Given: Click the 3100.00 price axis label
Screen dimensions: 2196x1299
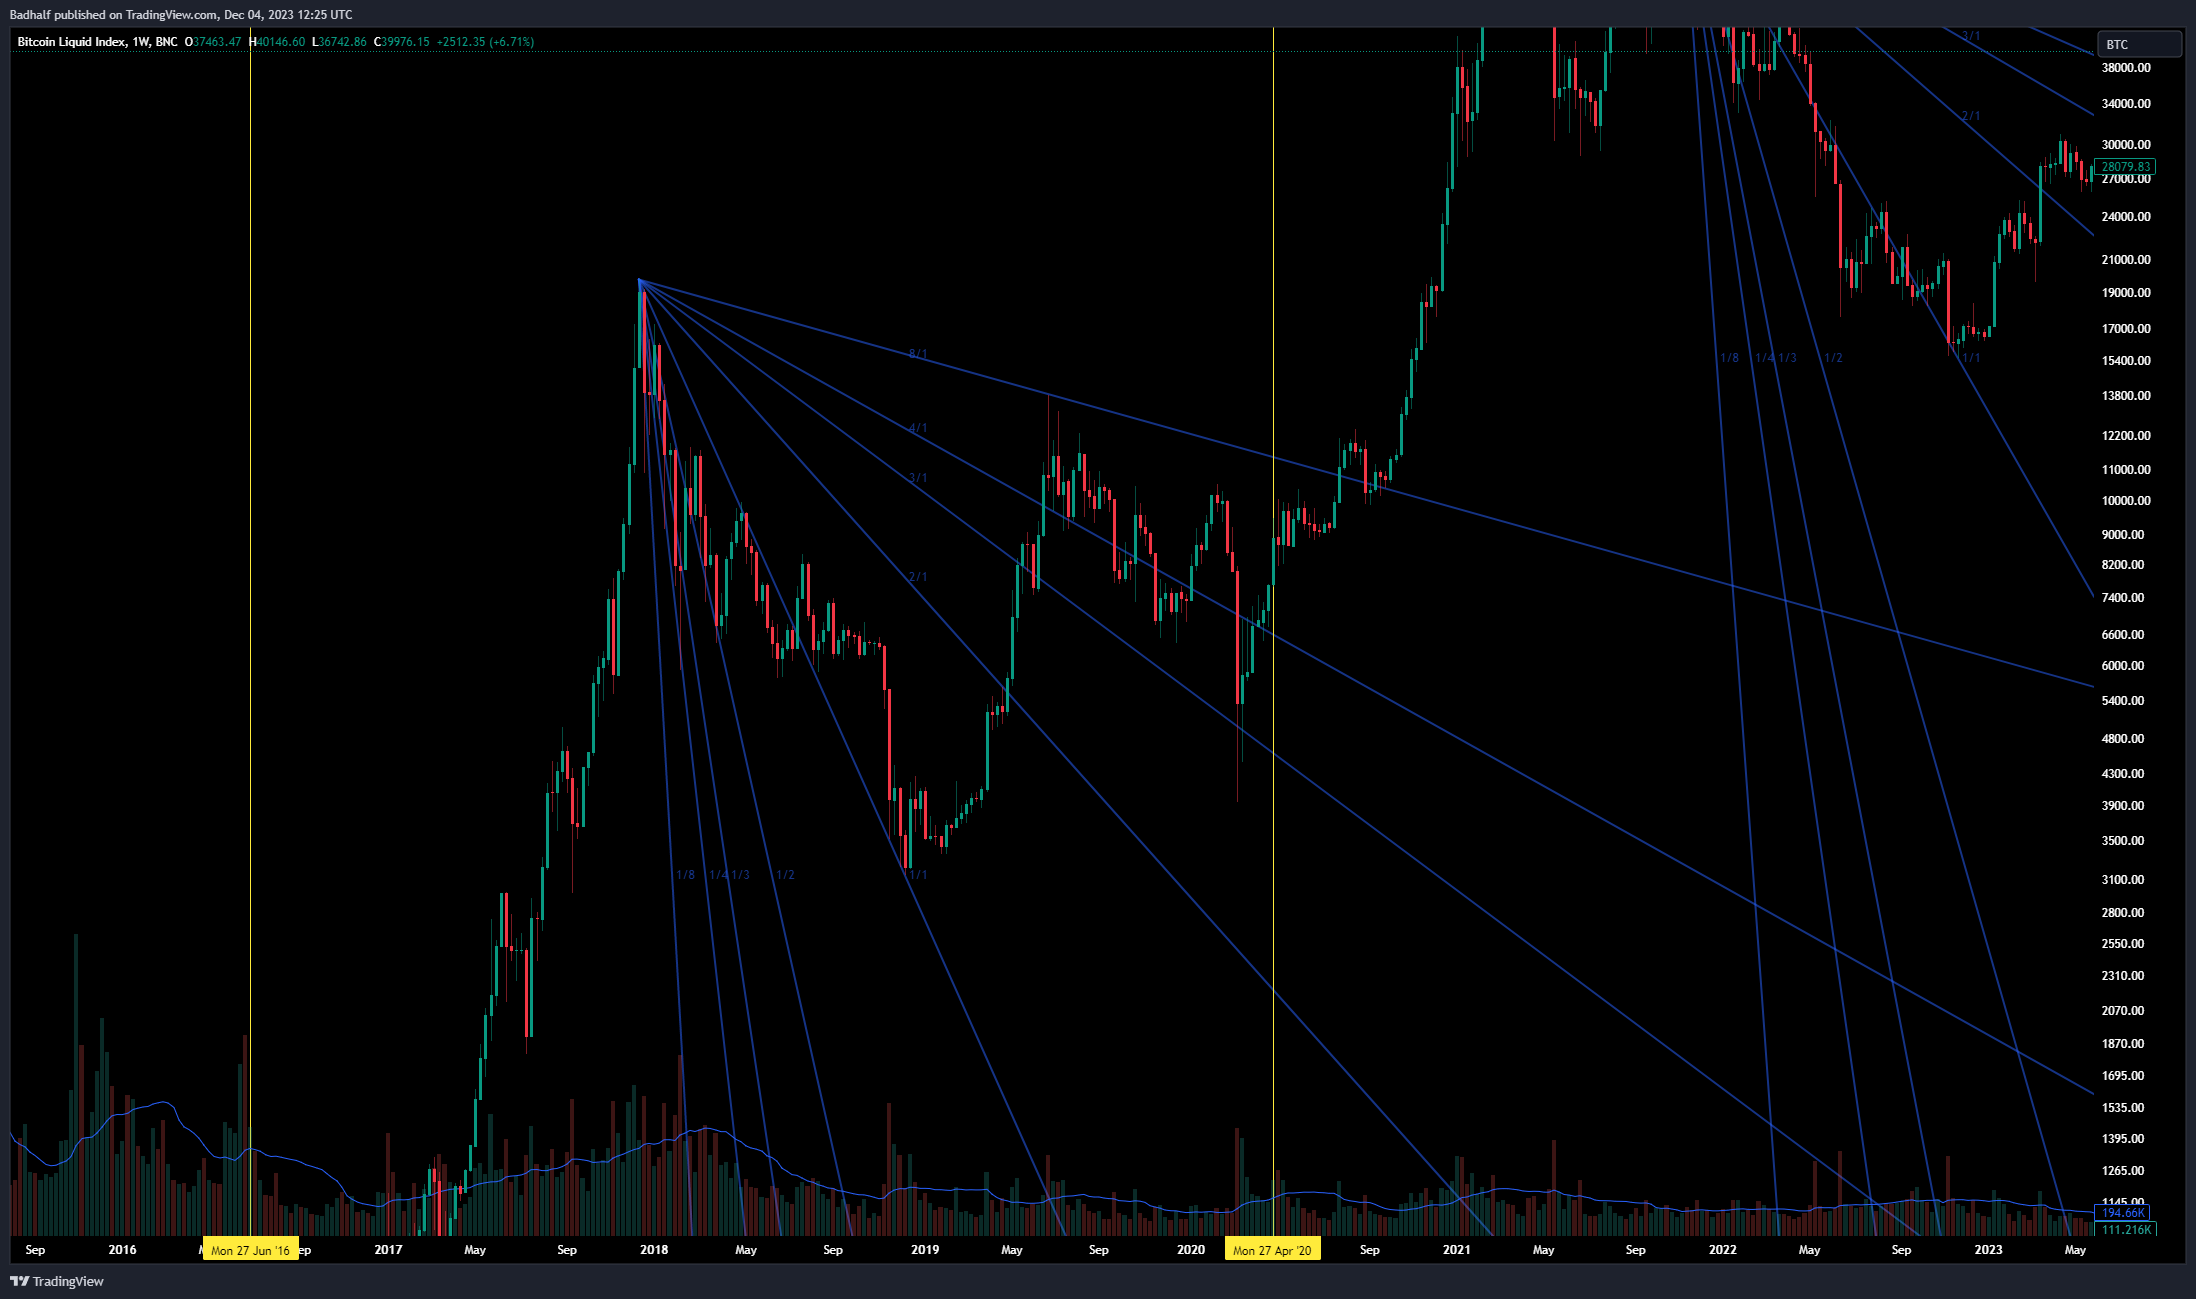Looking at the screenshot, I should 2123,880.
